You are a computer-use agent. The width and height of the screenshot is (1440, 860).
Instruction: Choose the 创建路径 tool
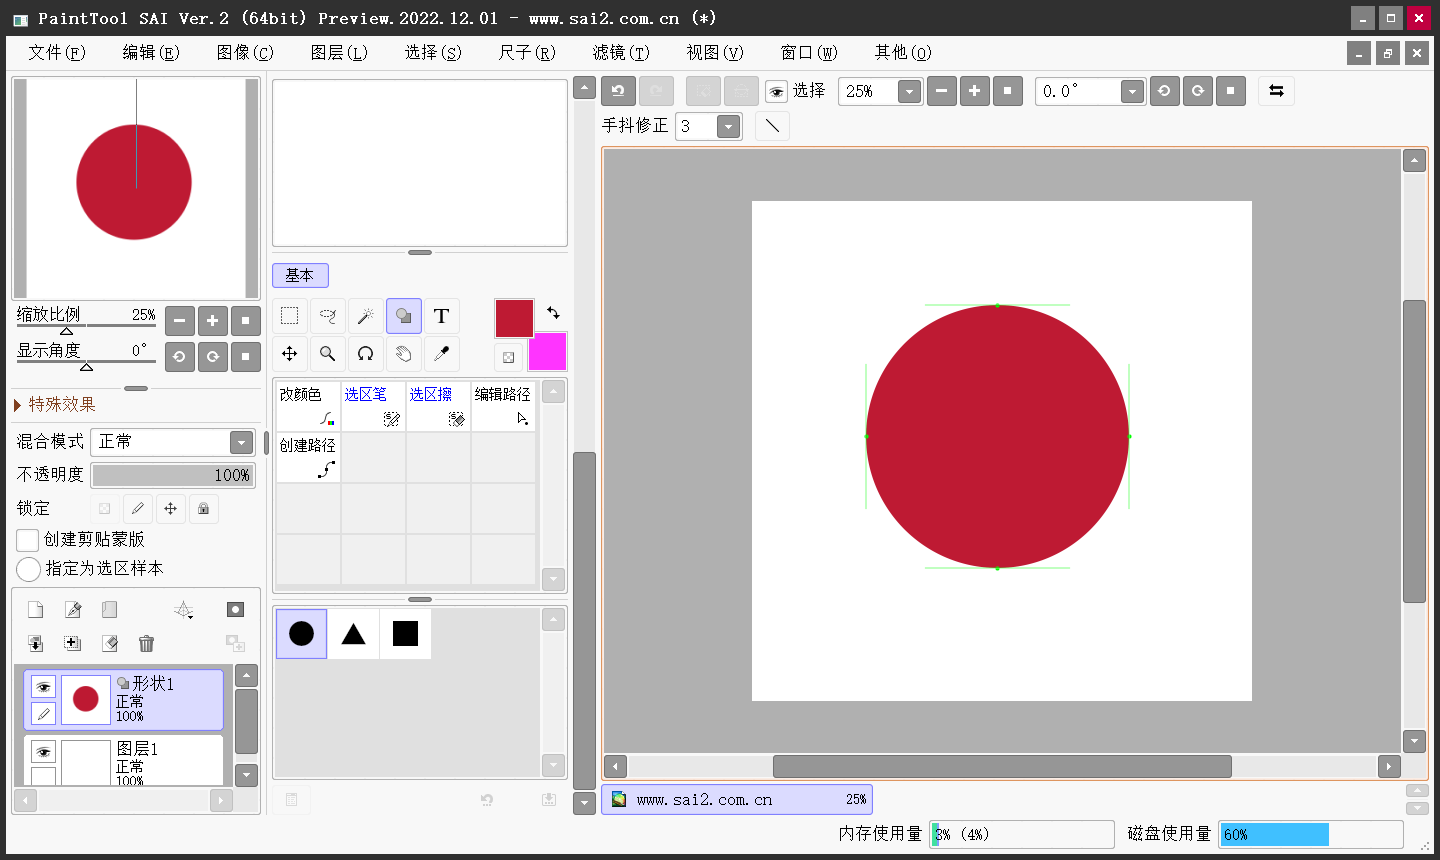(x=308, y=458)
